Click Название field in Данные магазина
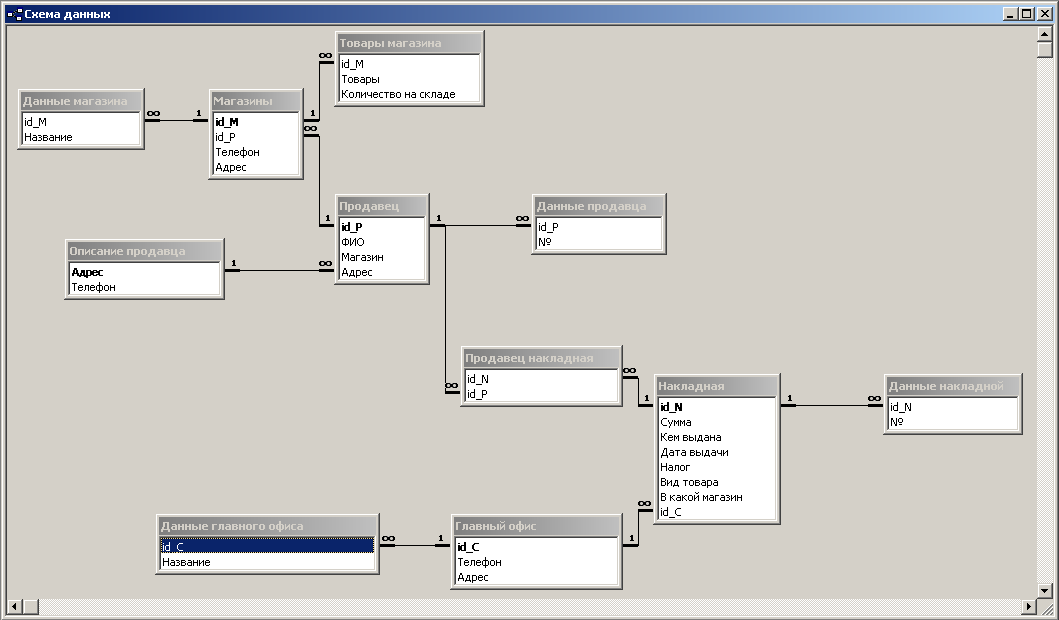 click(x=81, y=137)
